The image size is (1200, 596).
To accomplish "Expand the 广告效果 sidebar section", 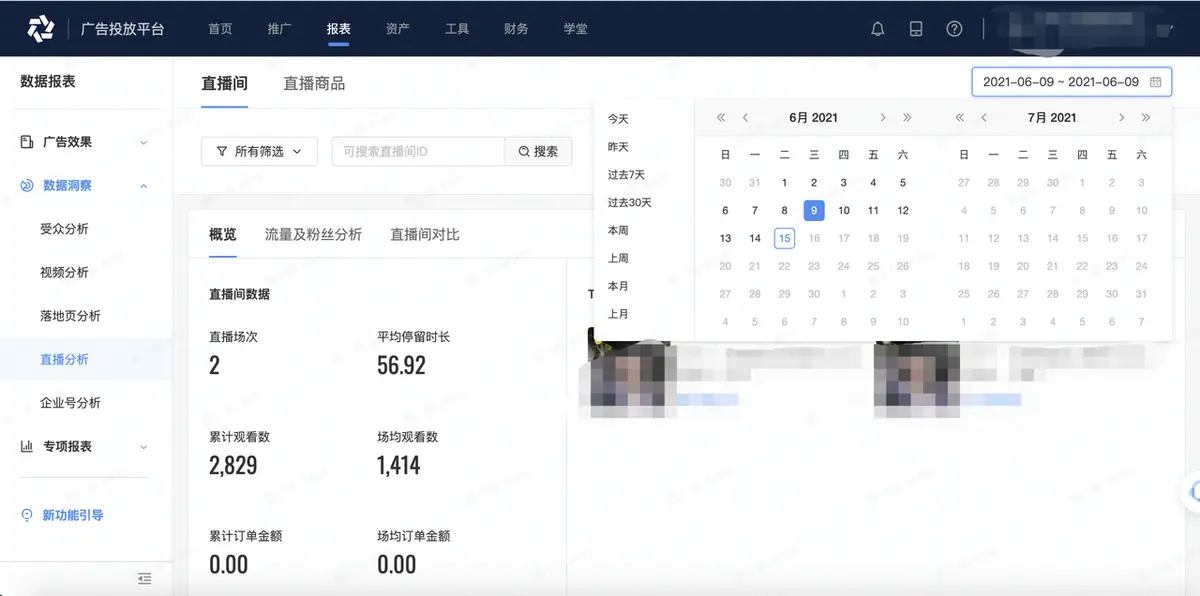I will 143,143.
